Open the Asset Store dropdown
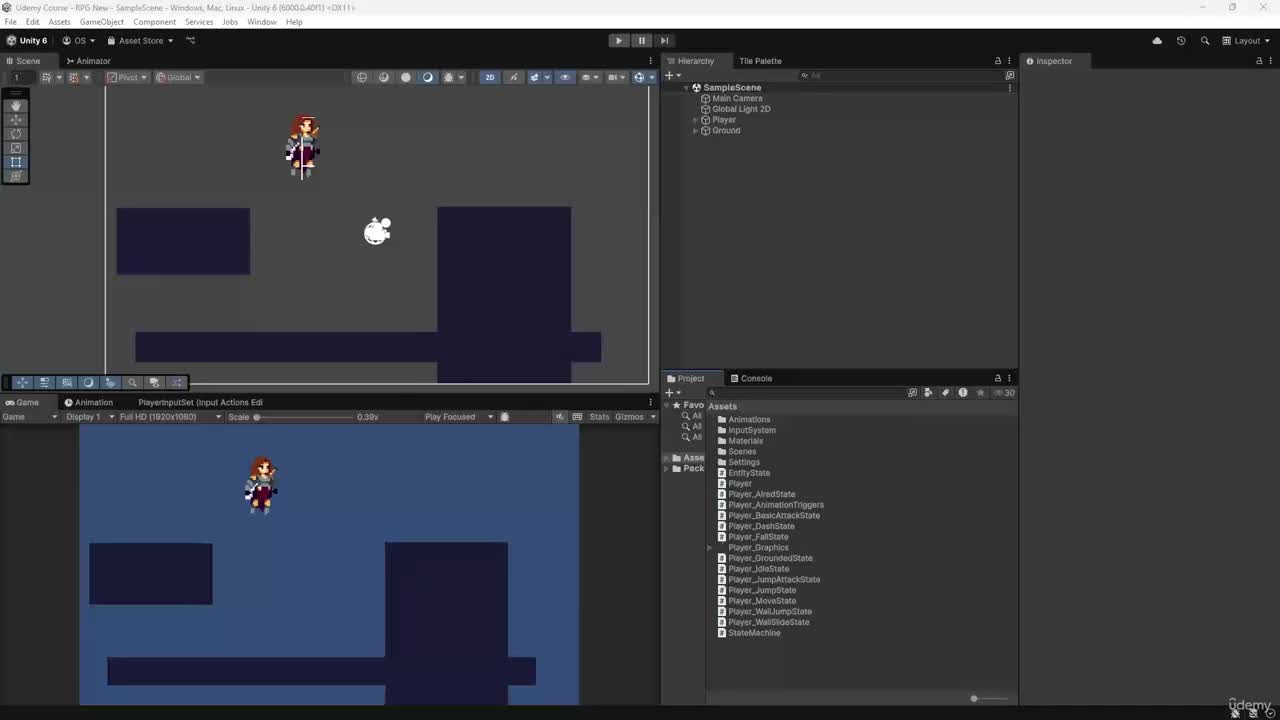This screenshot has height=720, width=1280. click(x=140, y=41)
